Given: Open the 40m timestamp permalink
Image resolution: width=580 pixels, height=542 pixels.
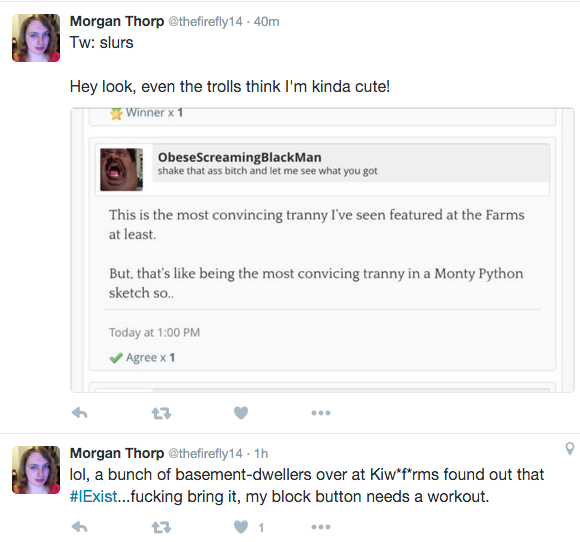Looking at the screenshot, I should coord(266,21).
